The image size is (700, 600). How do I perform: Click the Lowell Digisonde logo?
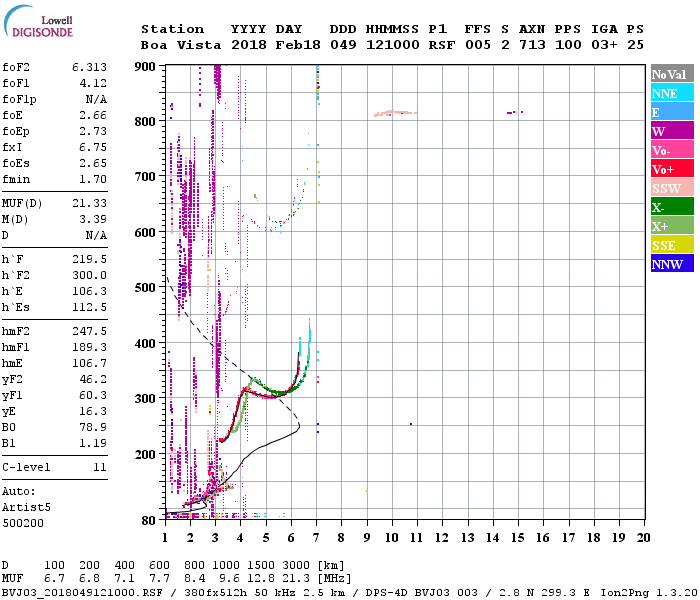[x=38, y=21]
